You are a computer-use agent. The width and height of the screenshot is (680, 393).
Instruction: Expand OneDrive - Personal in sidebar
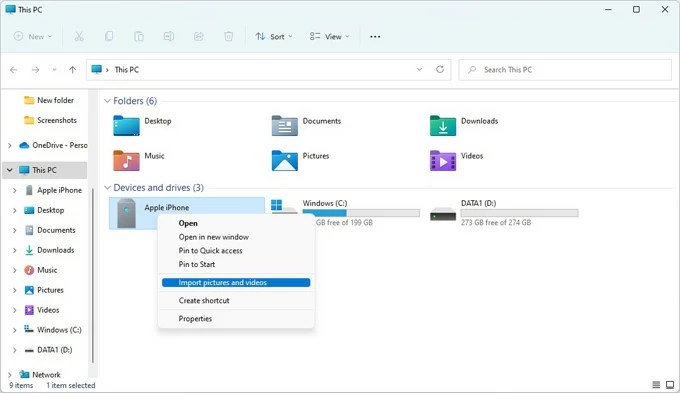coord(10,145)
